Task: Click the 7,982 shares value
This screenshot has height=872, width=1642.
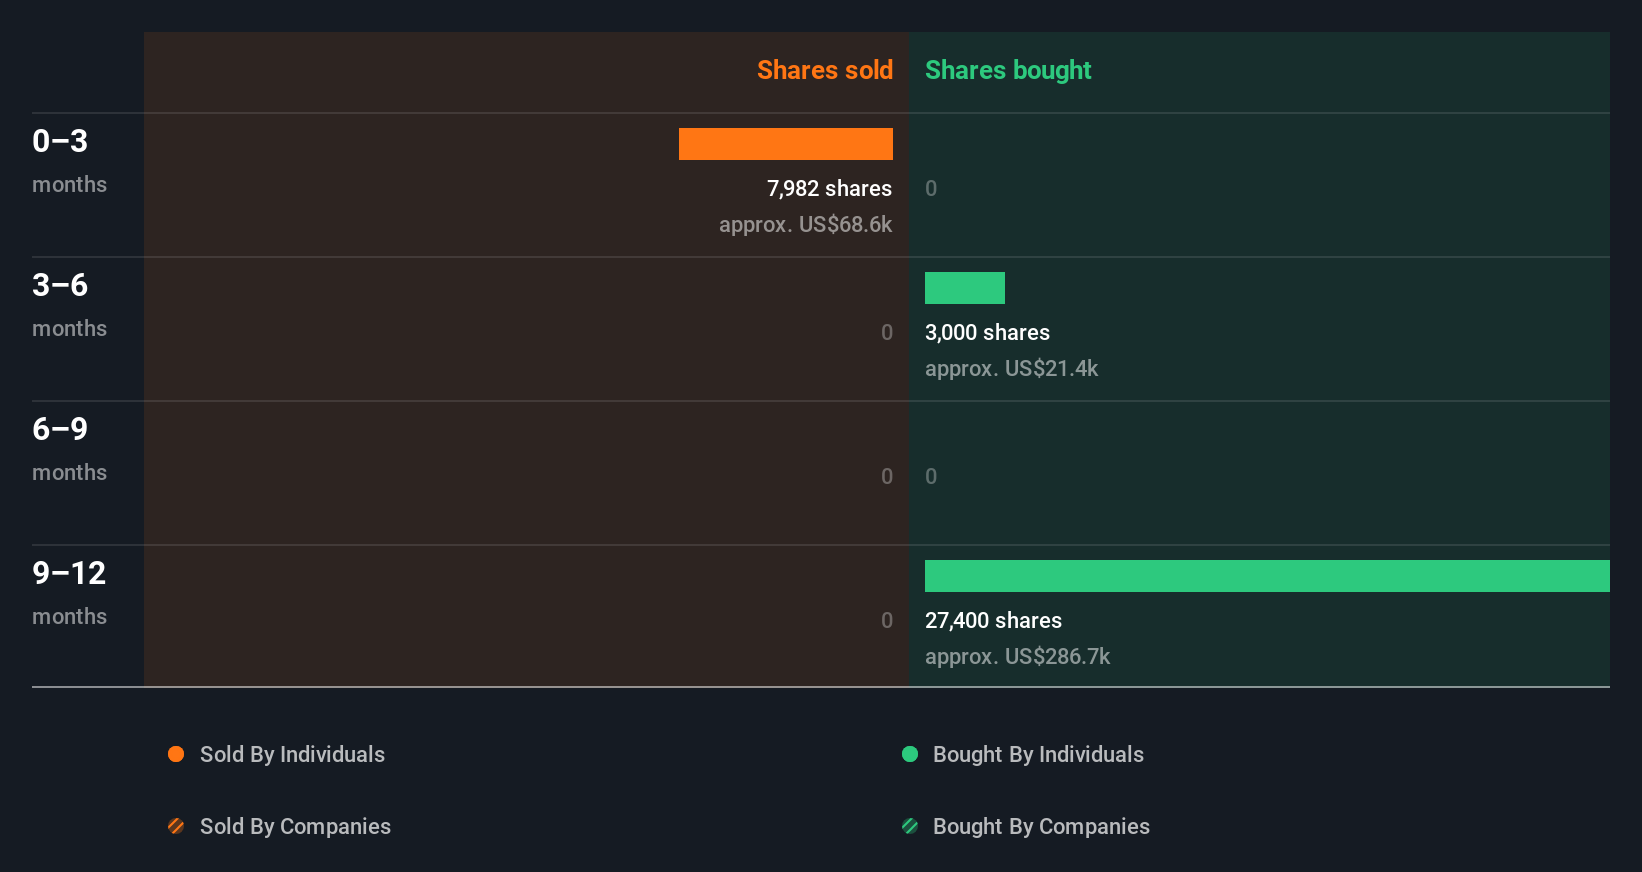Action: point(829,188)
